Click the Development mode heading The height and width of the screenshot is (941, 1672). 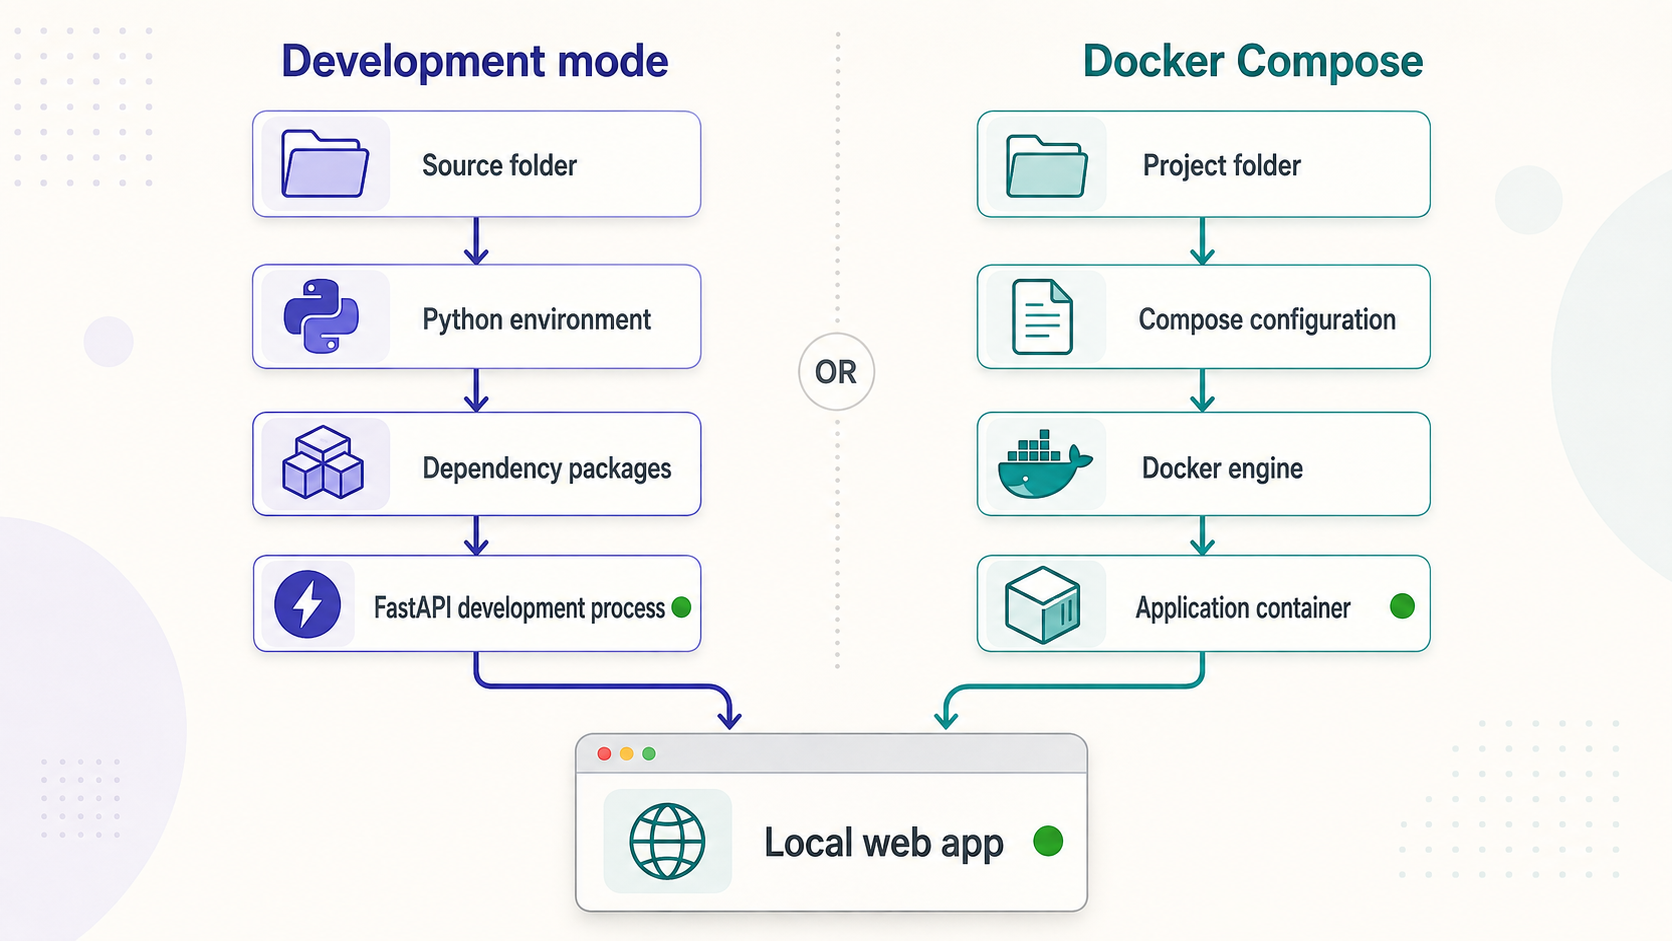click(475, 61)
